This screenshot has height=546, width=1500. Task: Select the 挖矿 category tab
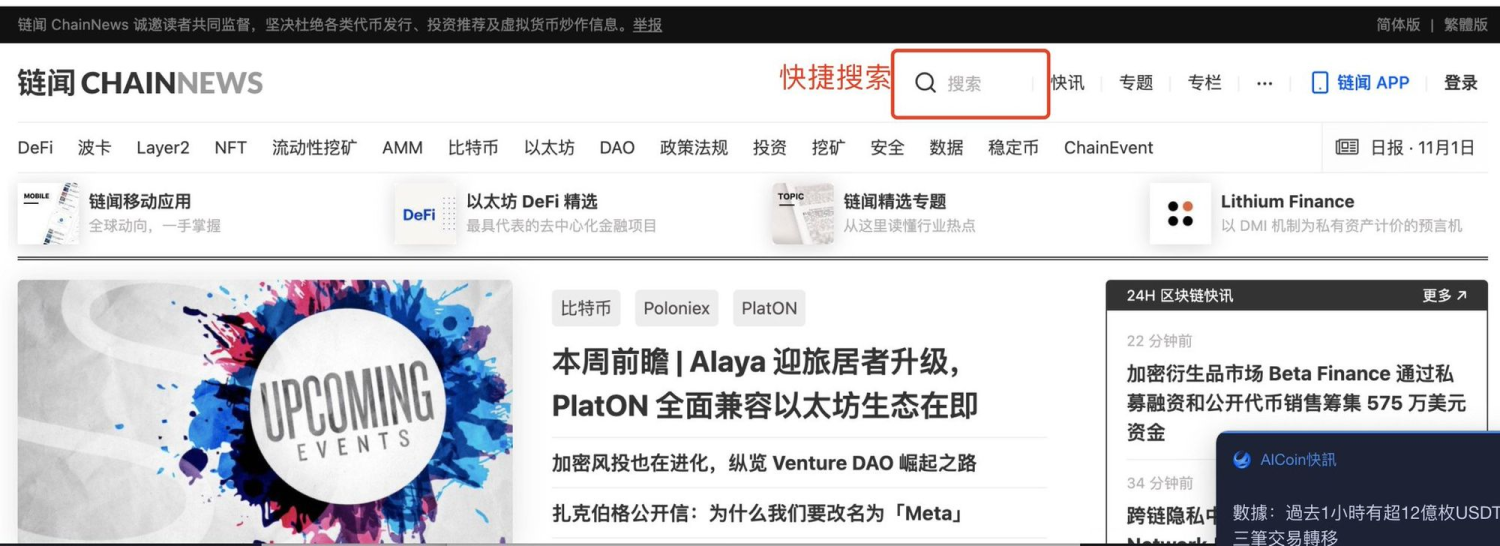point(828,148)
